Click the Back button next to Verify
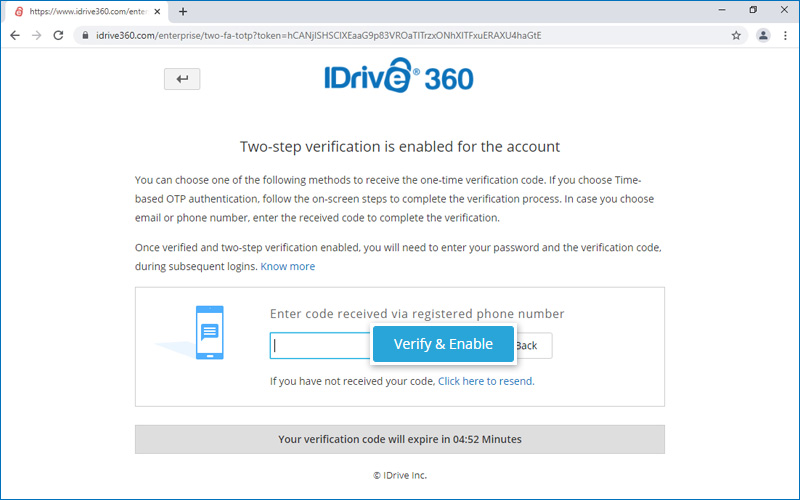 (x=533, y=345)
